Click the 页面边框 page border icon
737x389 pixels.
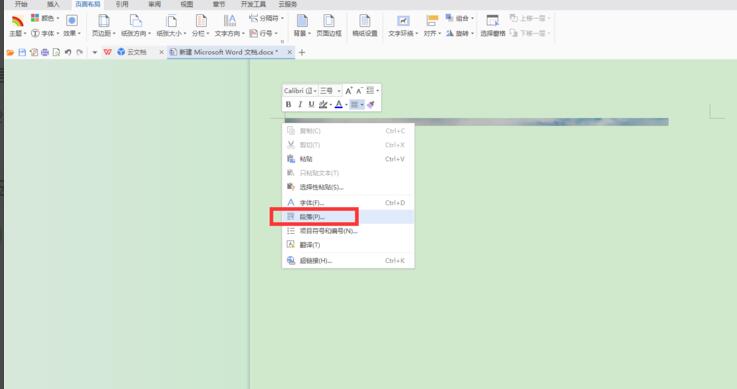[329, 21]
